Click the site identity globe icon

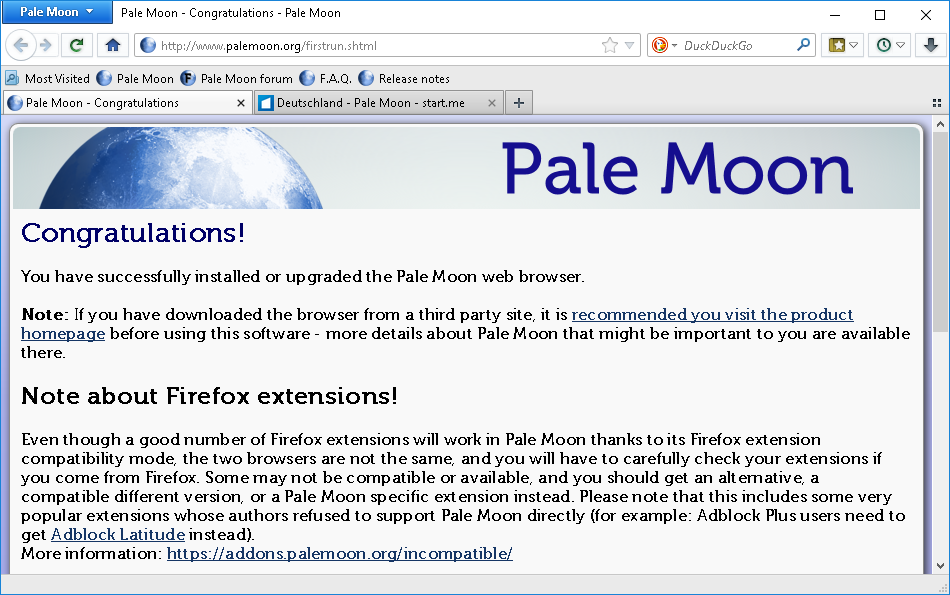[148, 45]
